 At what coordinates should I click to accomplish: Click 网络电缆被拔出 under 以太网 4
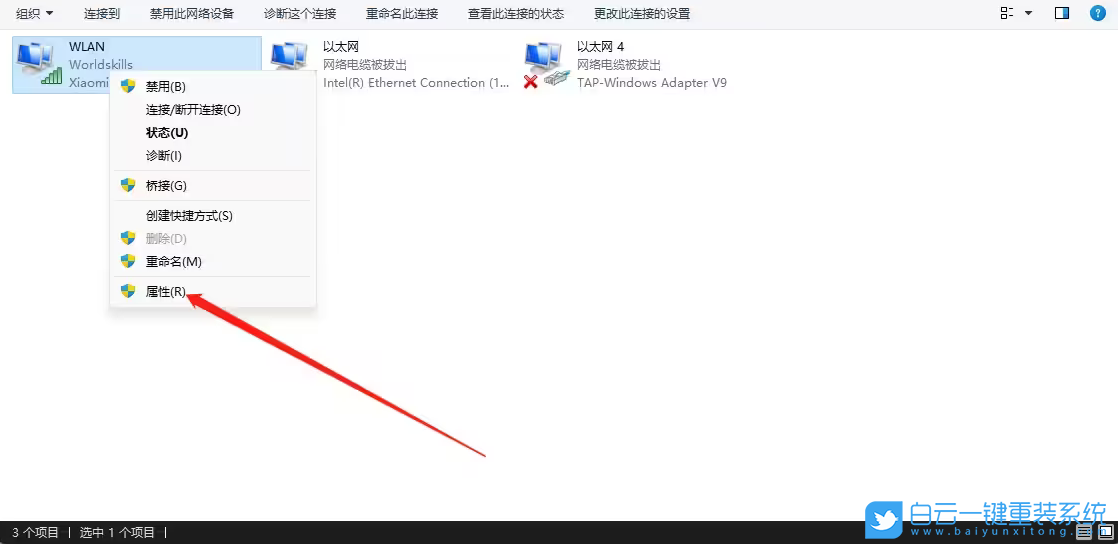click(x=619, y=65)
